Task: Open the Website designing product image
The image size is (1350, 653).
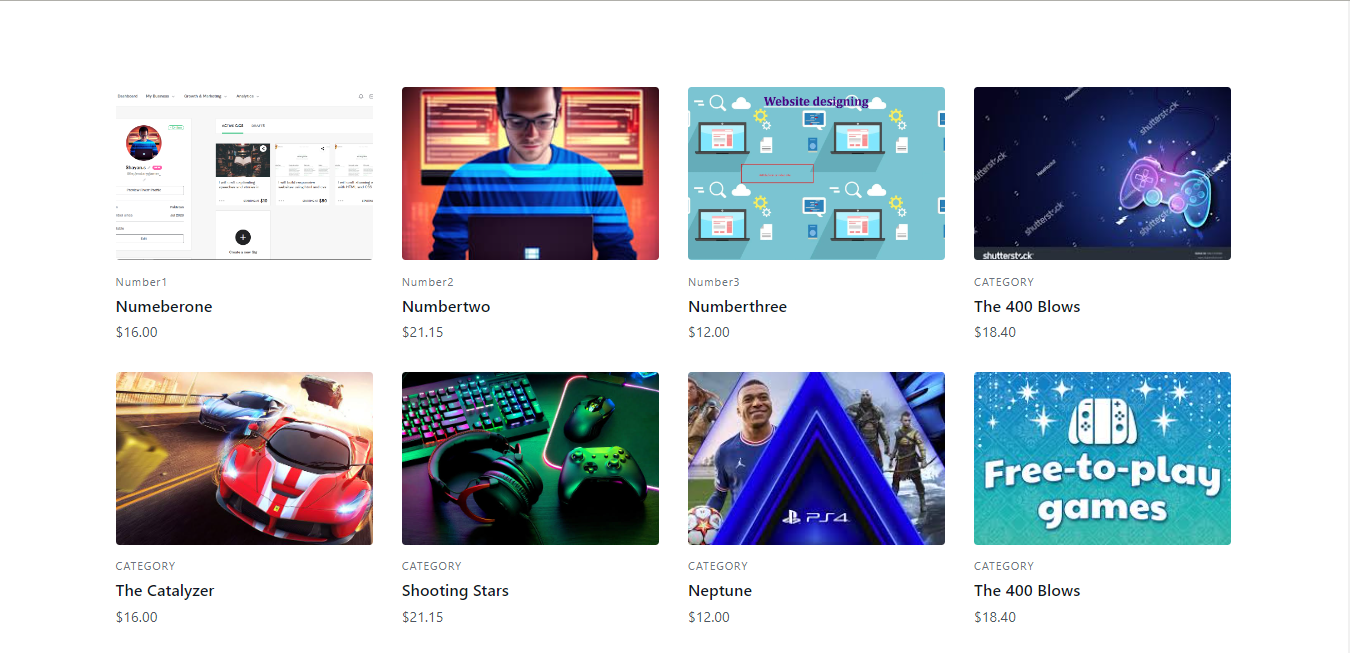Action: tap(816, 173)
